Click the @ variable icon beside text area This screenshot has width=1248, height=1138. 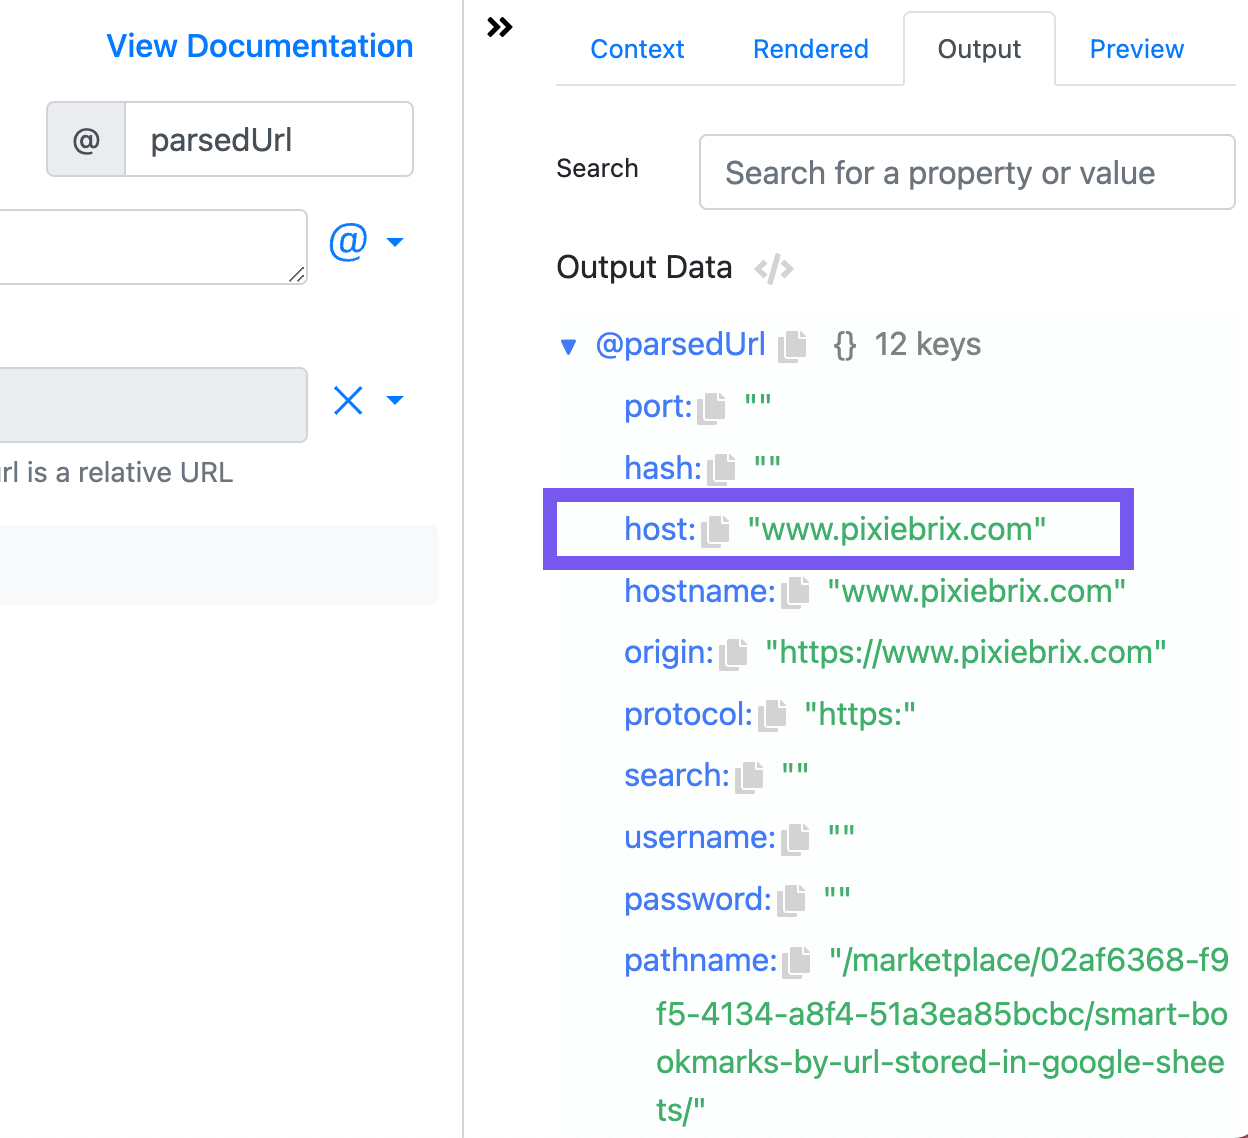[x=348, y=242]
